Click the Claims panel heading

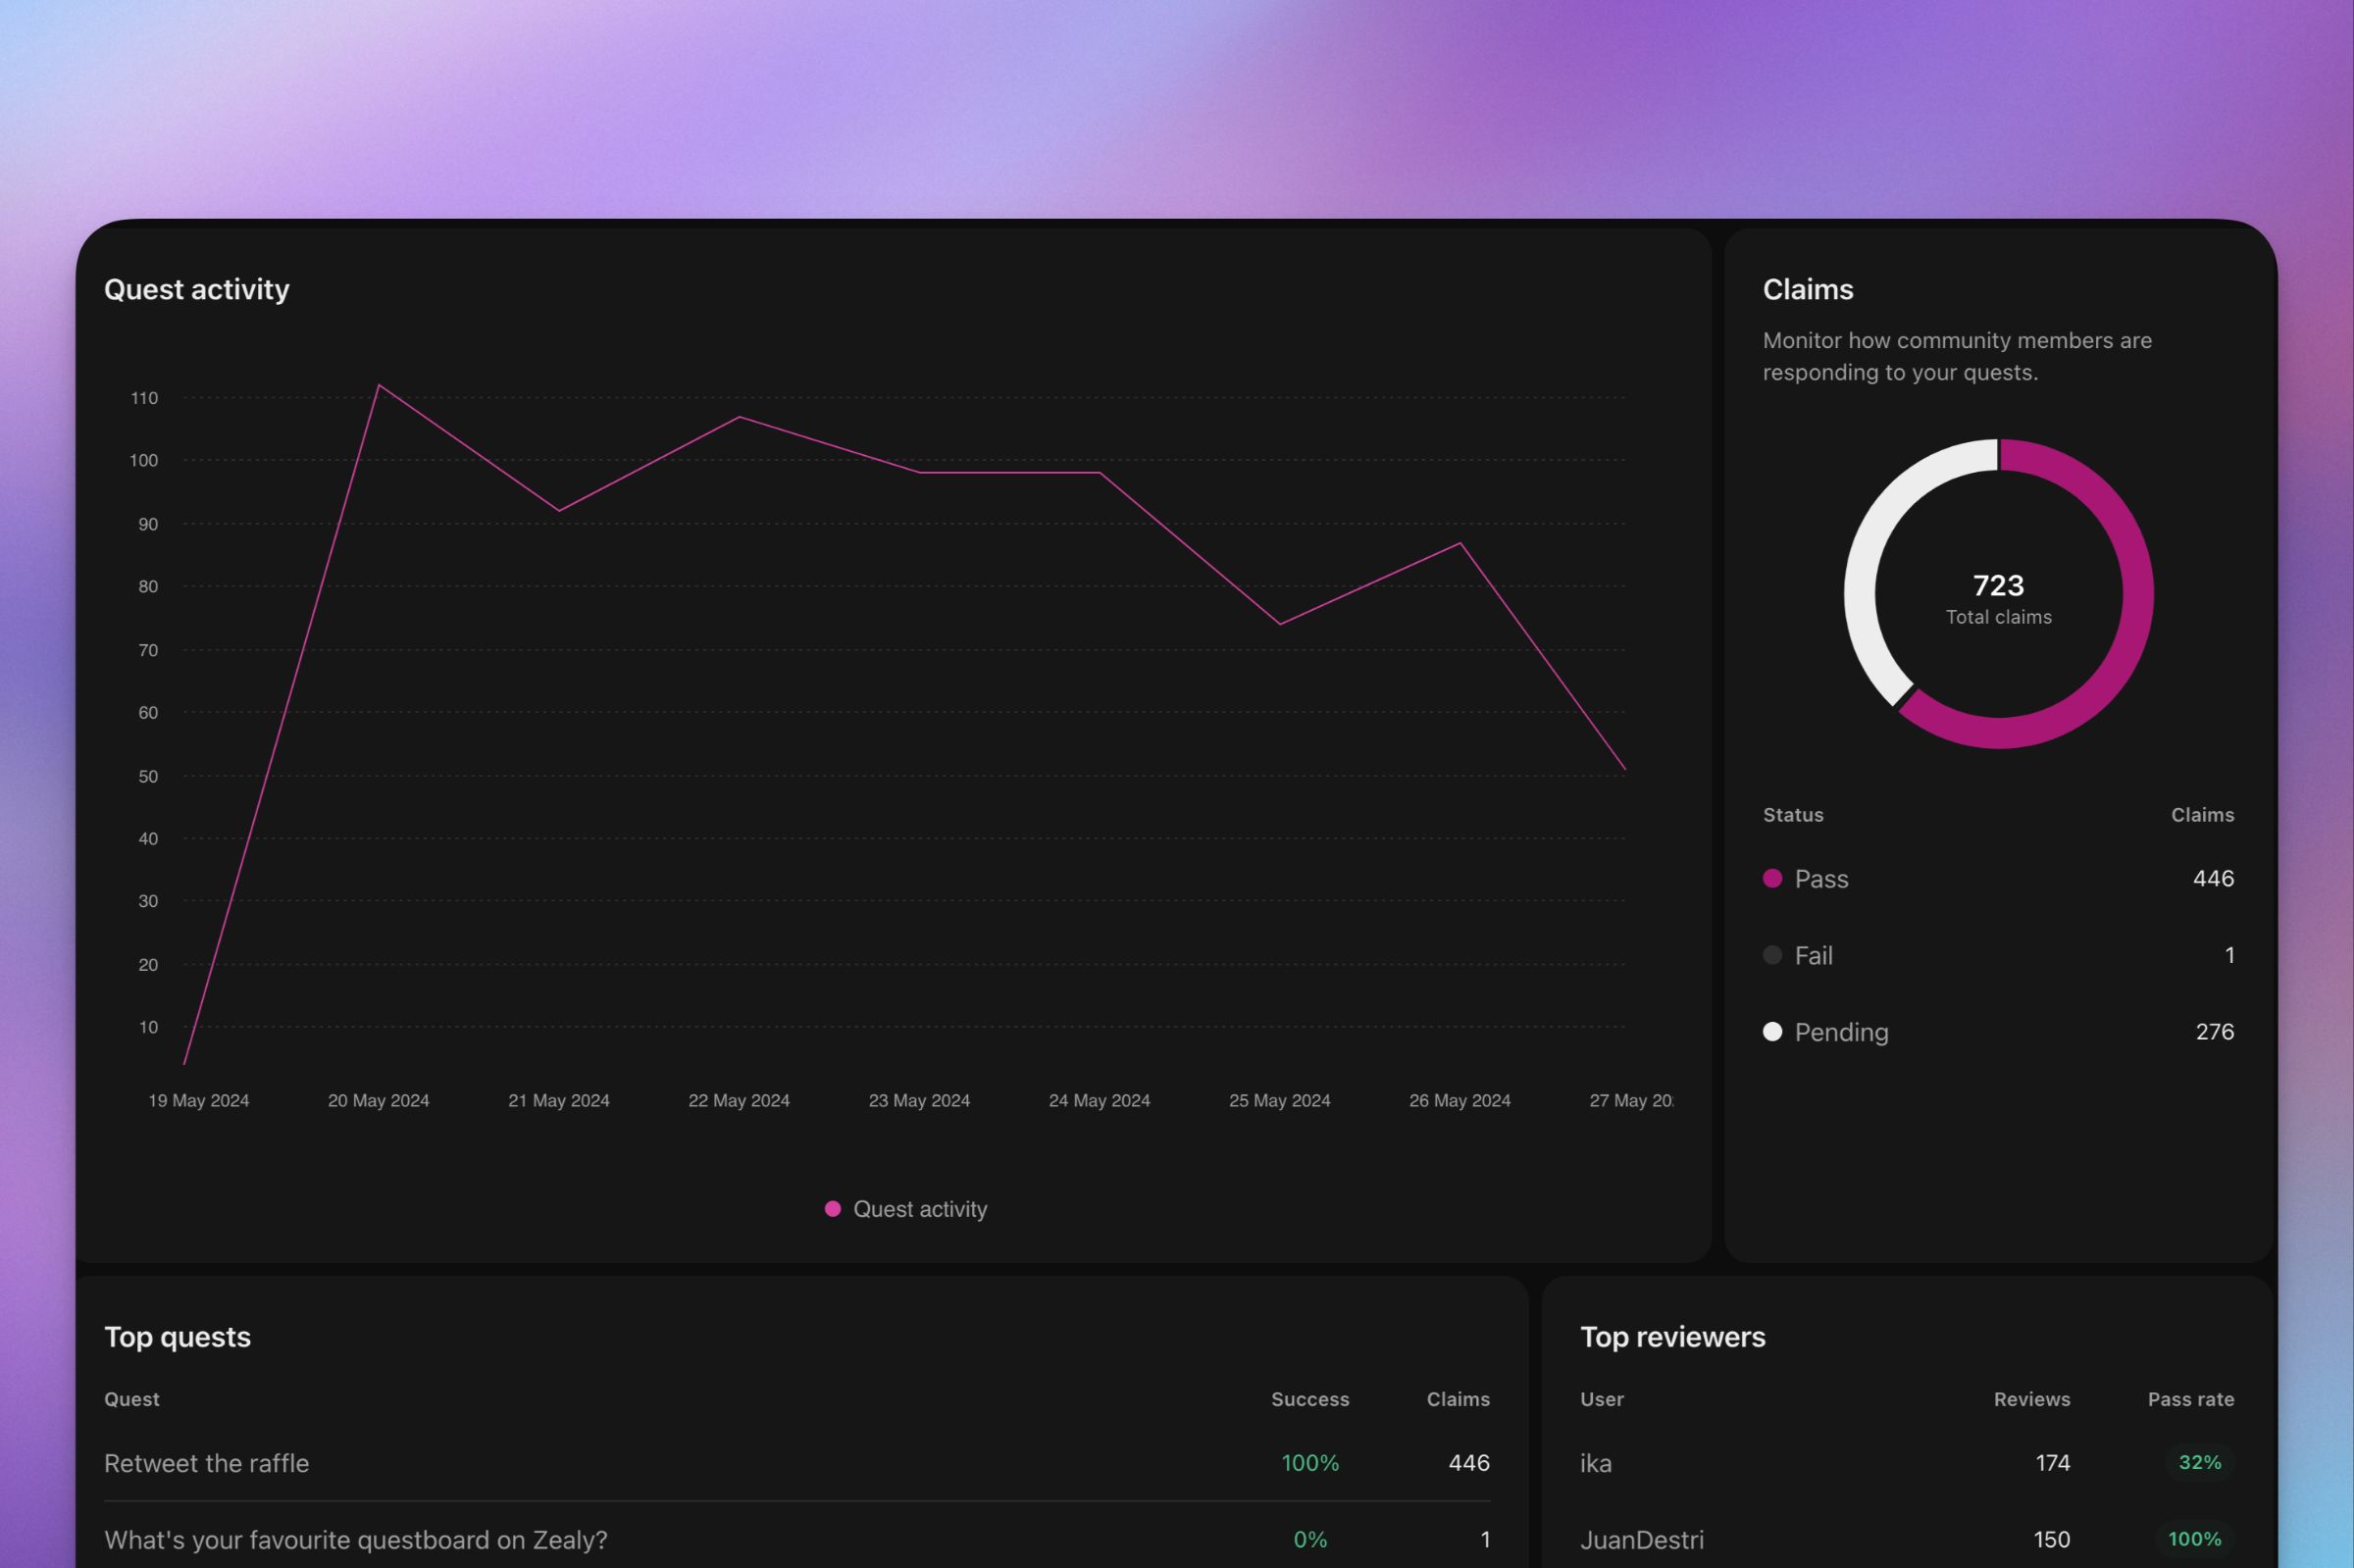[x=1808, y=289]
